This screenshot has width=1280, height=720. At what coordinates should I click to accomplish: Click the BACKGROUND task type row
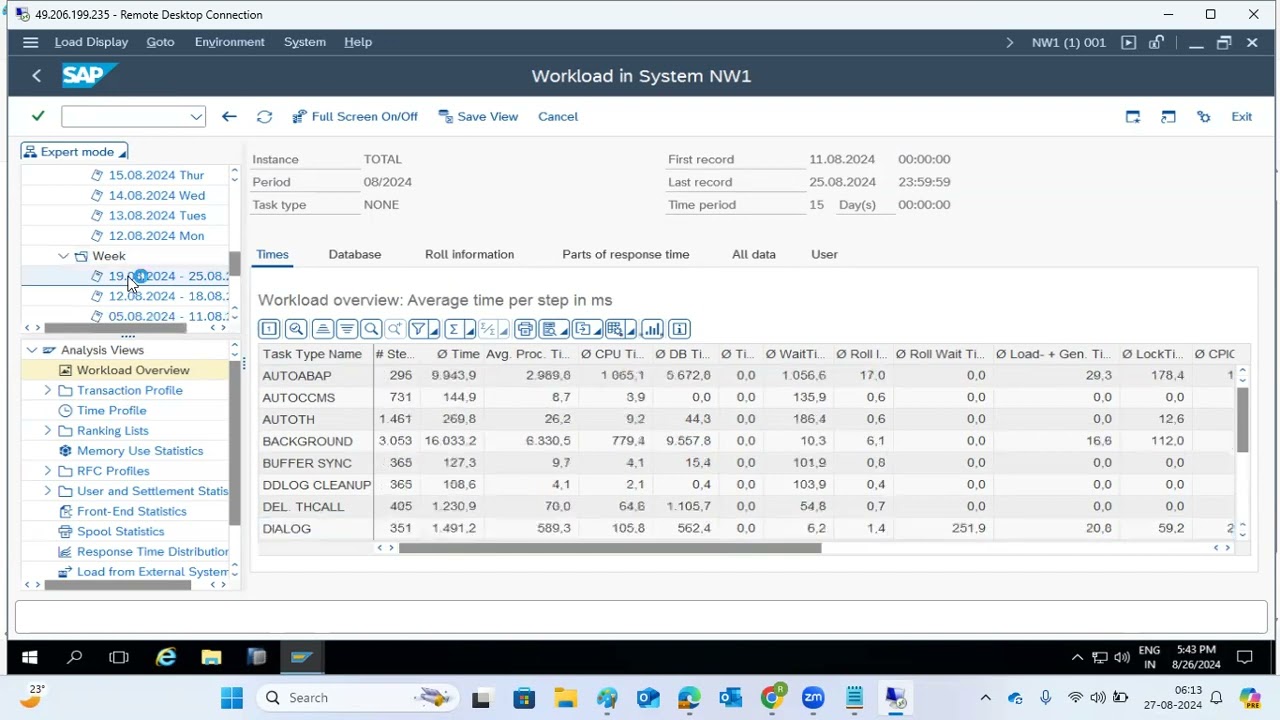pyautogui.click(x=307, y=441)
